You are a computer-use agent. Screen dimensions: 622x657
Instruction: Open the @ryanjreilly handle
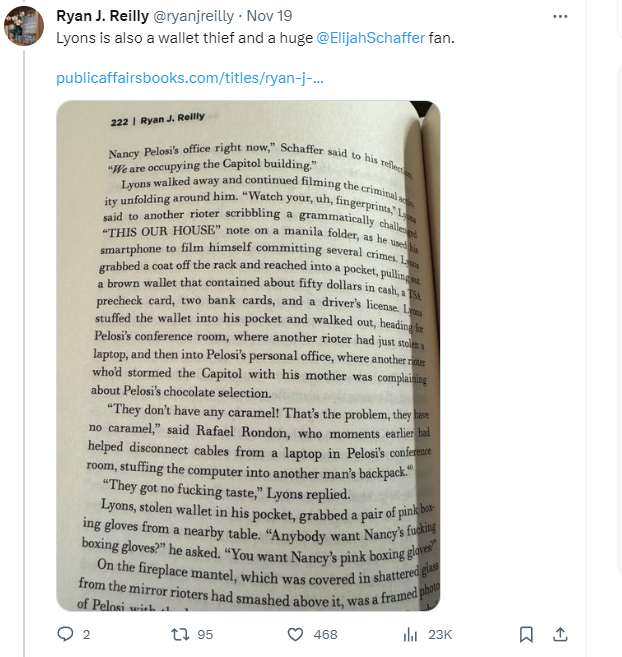pyautogui.click(x=194, y=16)
